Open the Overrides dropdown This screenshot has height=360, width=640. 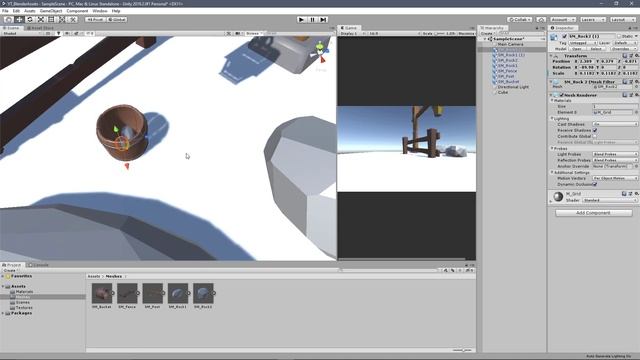(624, 49)
